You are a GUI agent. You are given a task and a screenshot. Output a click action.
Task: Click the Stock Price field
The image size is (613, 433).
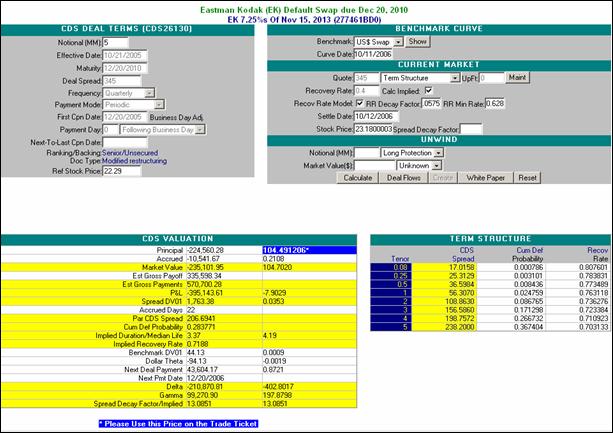373,129
